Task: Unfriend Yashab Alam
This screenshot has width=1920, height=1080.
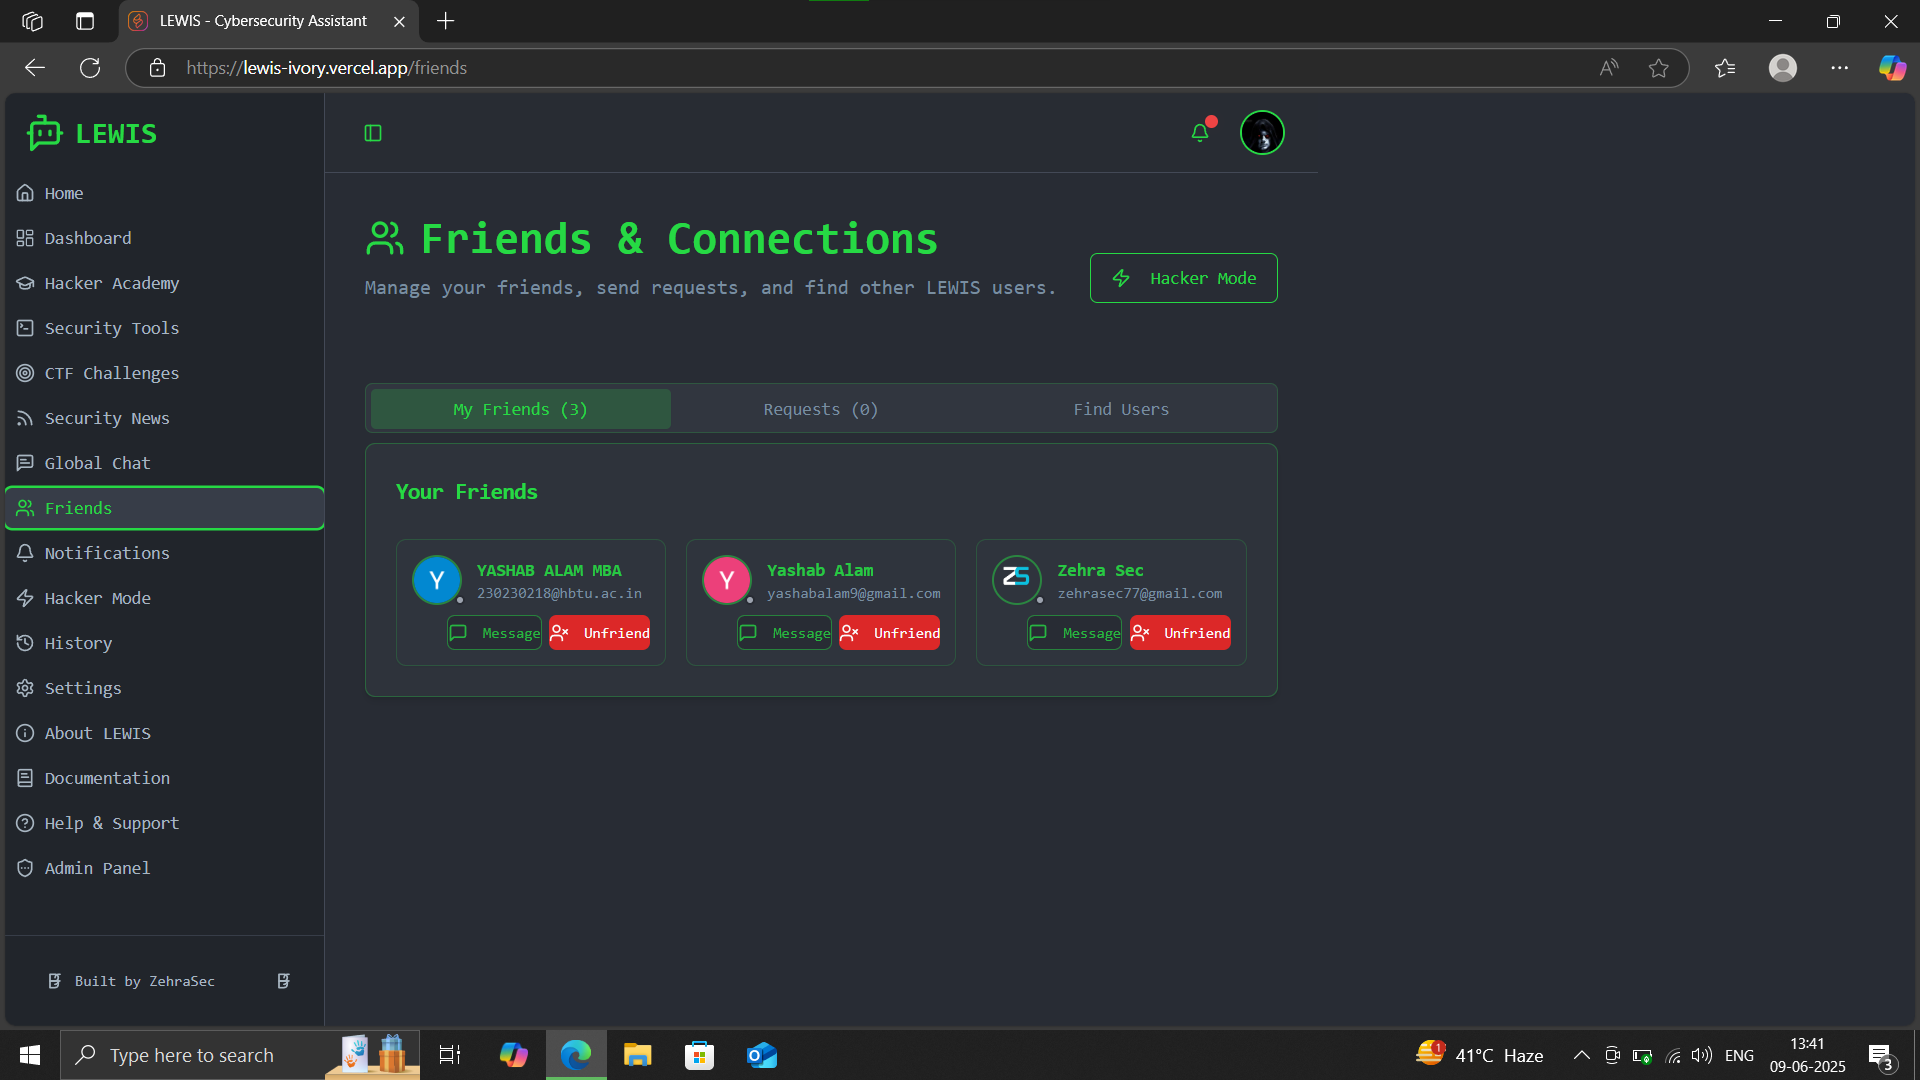Action: (890, 633)
